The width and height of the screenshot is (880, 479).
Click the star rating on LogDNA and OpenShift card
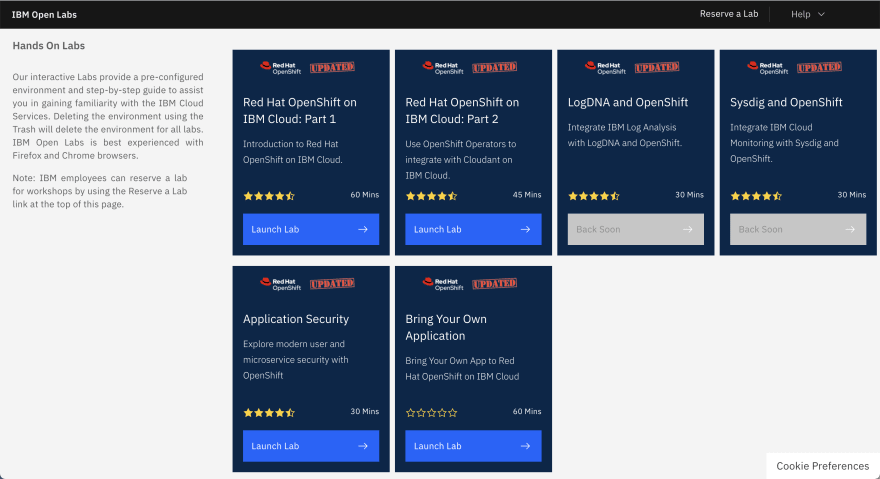594,196
